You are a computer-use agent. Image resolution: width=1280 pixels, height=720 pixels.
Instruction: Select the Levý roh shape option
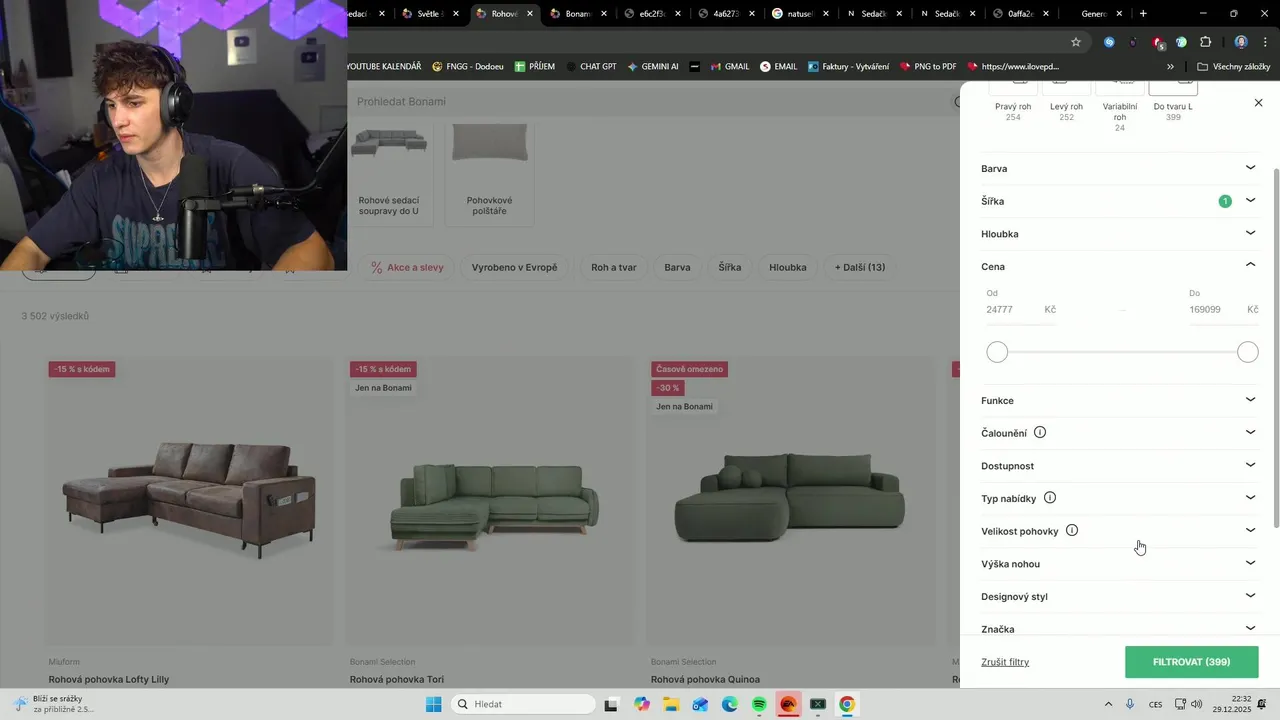pyautogui.click(x=1066, y=102)
